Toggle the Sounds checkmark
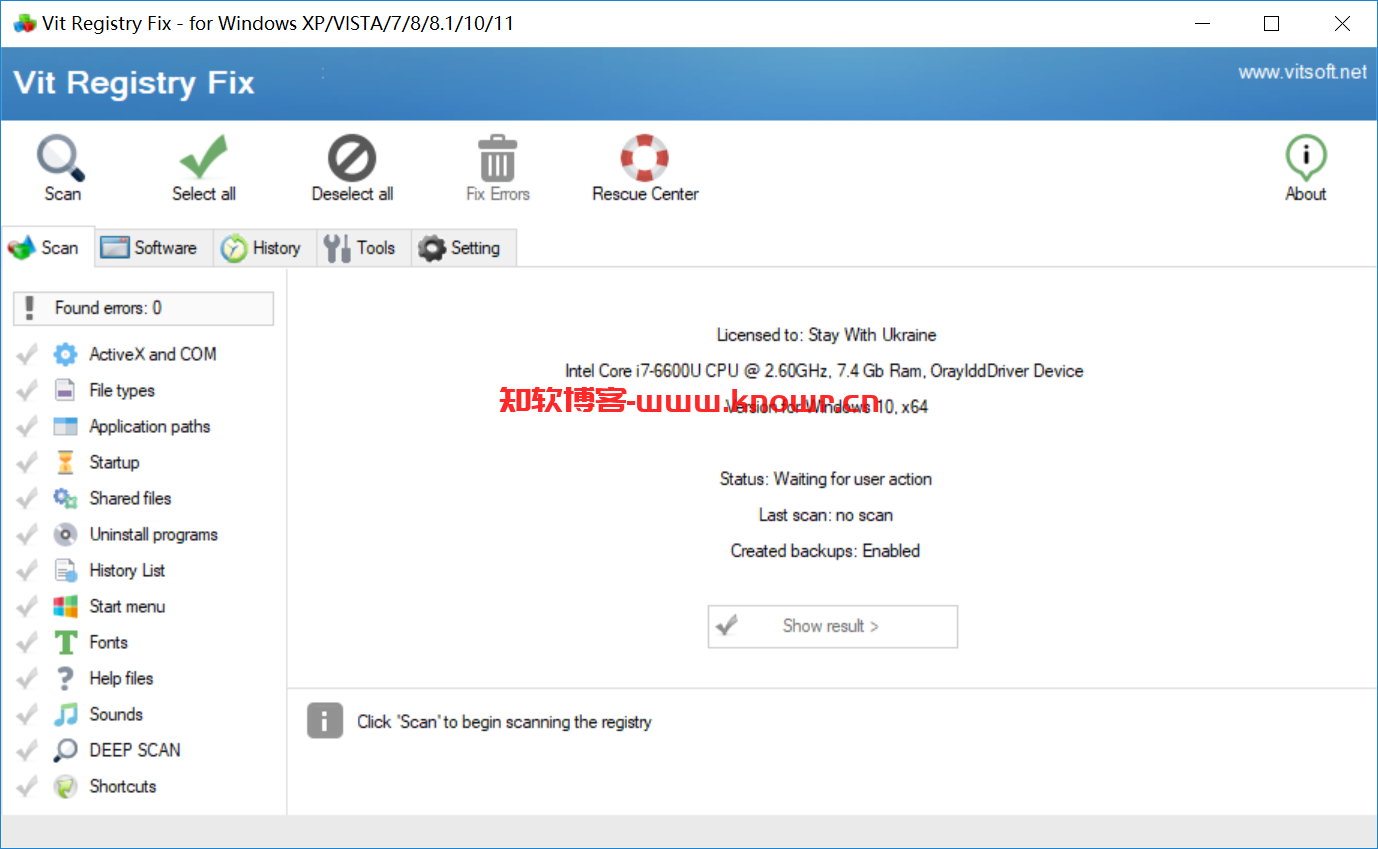Image resolution: width=1378 pixels, height=849 pixels. [28, 714]
